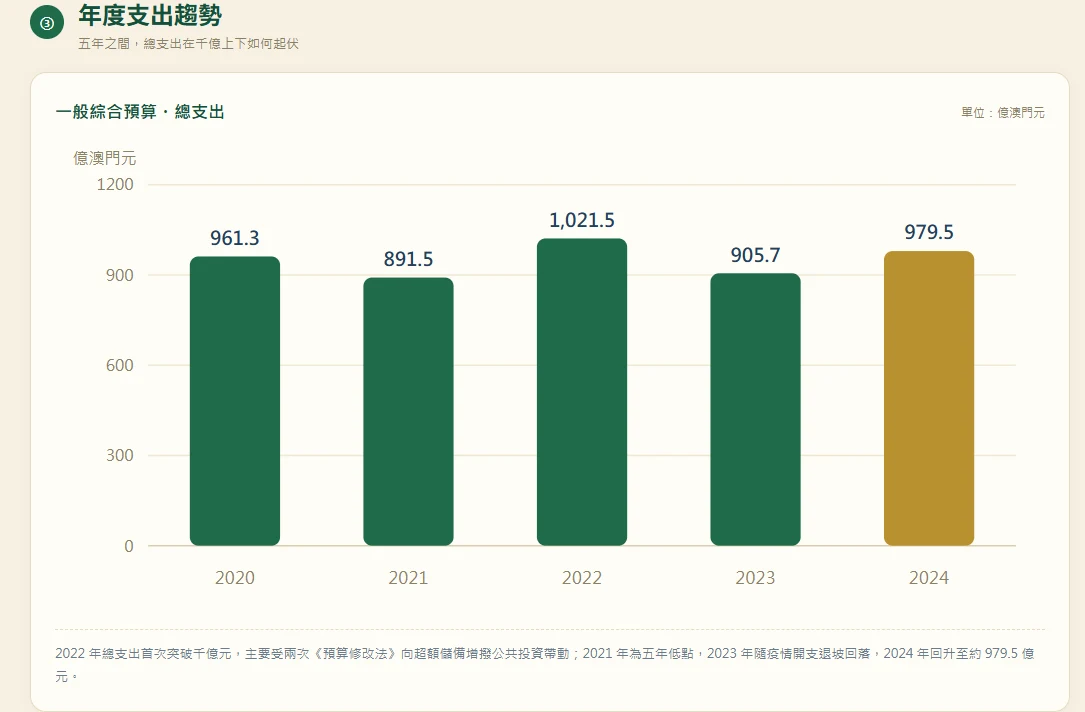The image size is (1085, 712).
Task: Click the 2022 x-axis label
Action: 582,578
